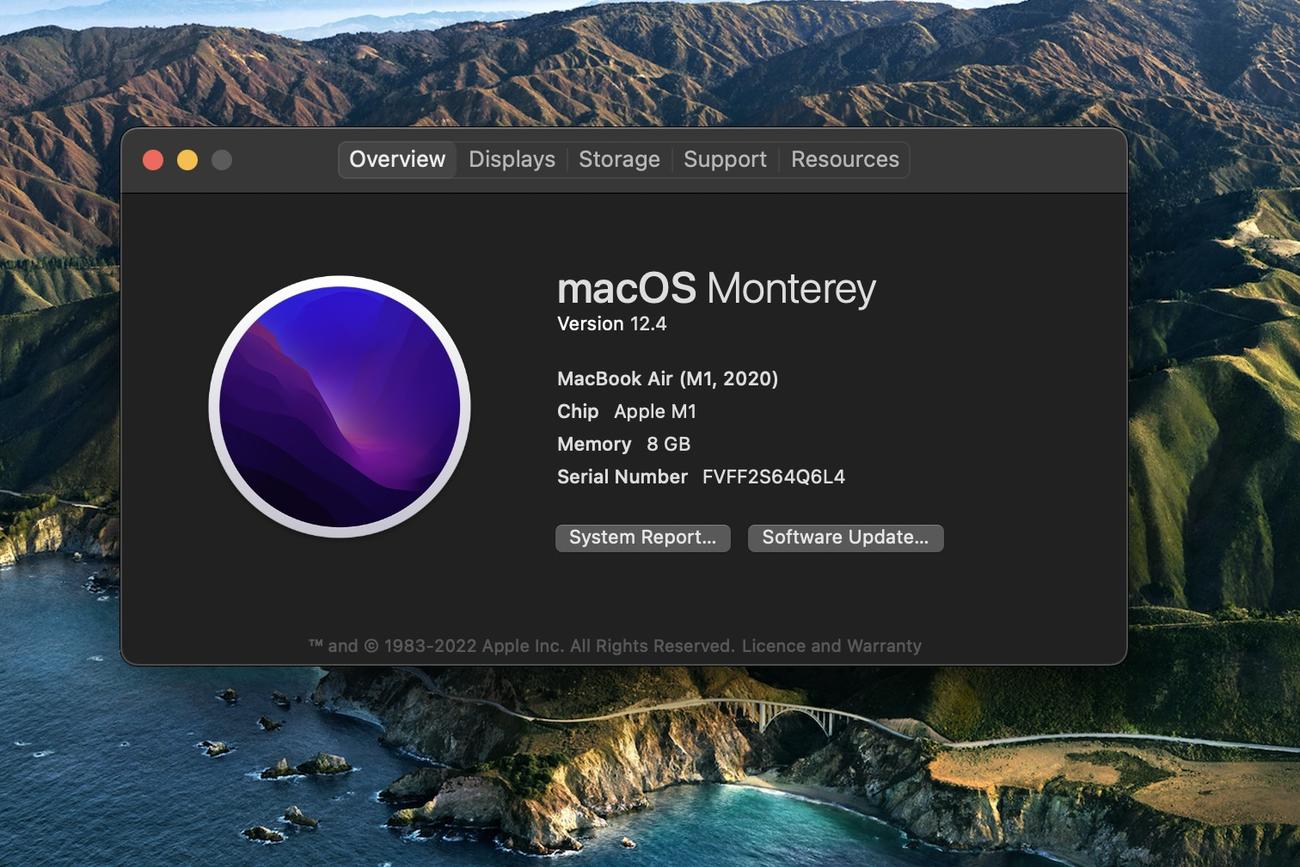The width and height of the screenshot is (1300, 867).
Task: Click the macOS Monterey logo icon
Action: click(340, 407)
